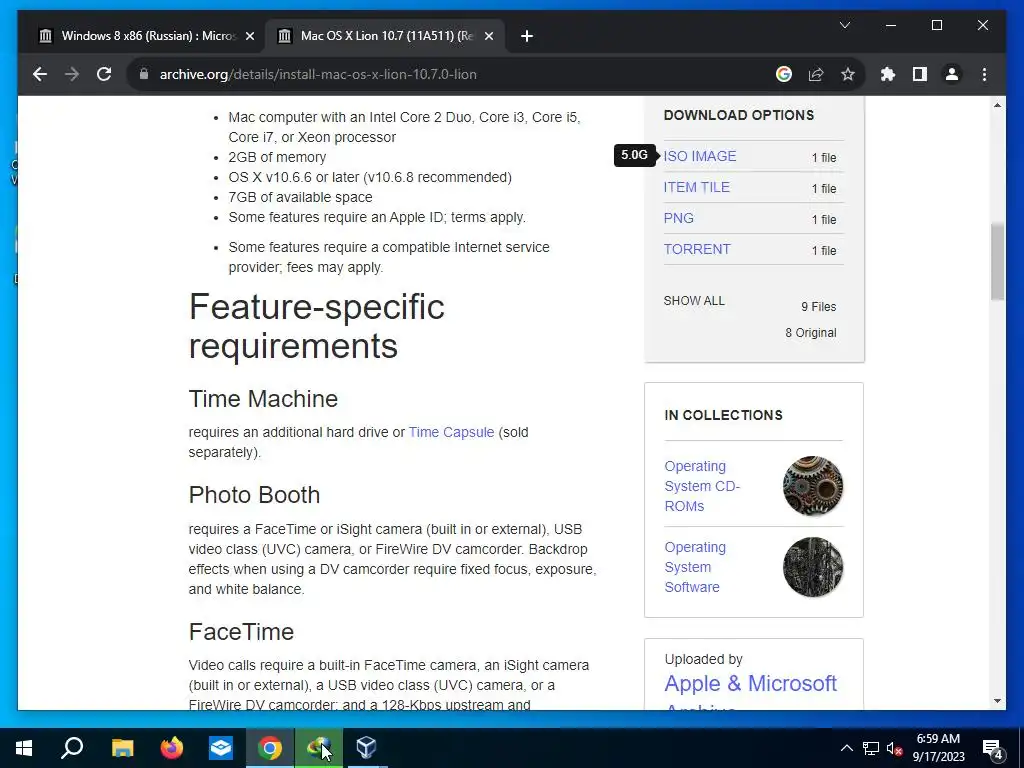1024x768 pixels.
Task: Switch to Chrome on taskbar
Action: 270,748
